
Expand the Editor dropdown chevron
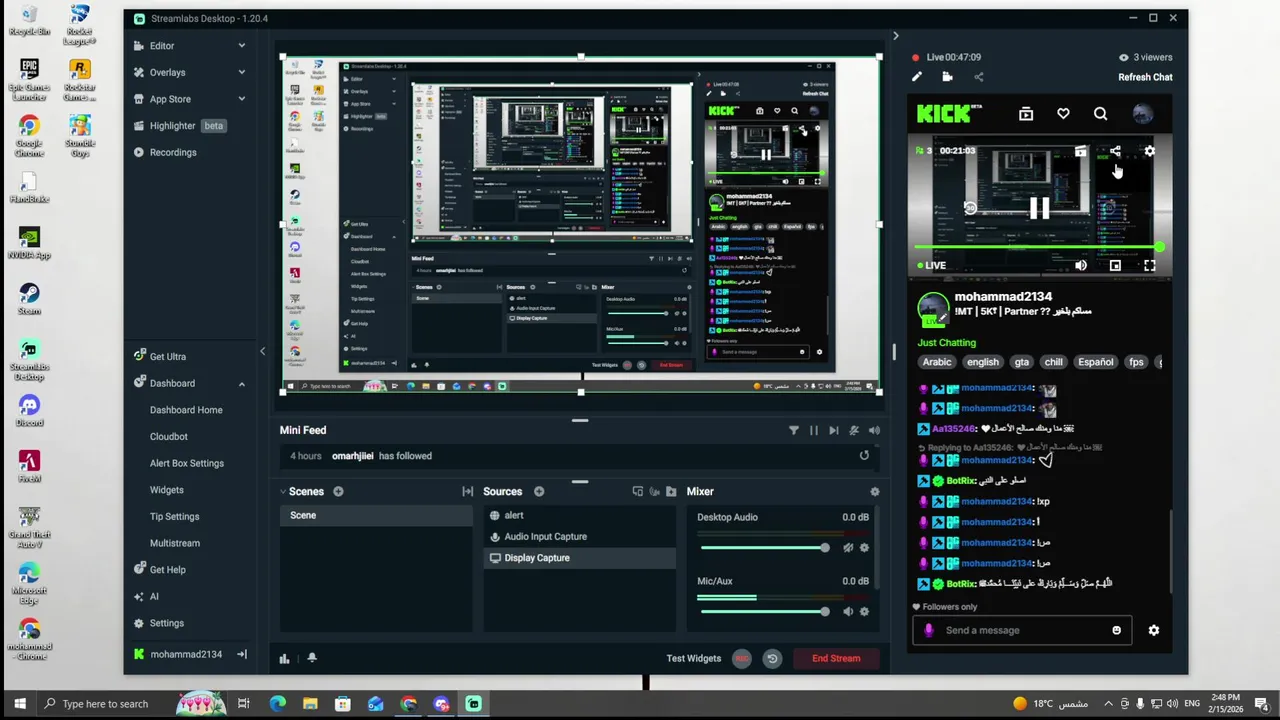[x=241, y=46]
